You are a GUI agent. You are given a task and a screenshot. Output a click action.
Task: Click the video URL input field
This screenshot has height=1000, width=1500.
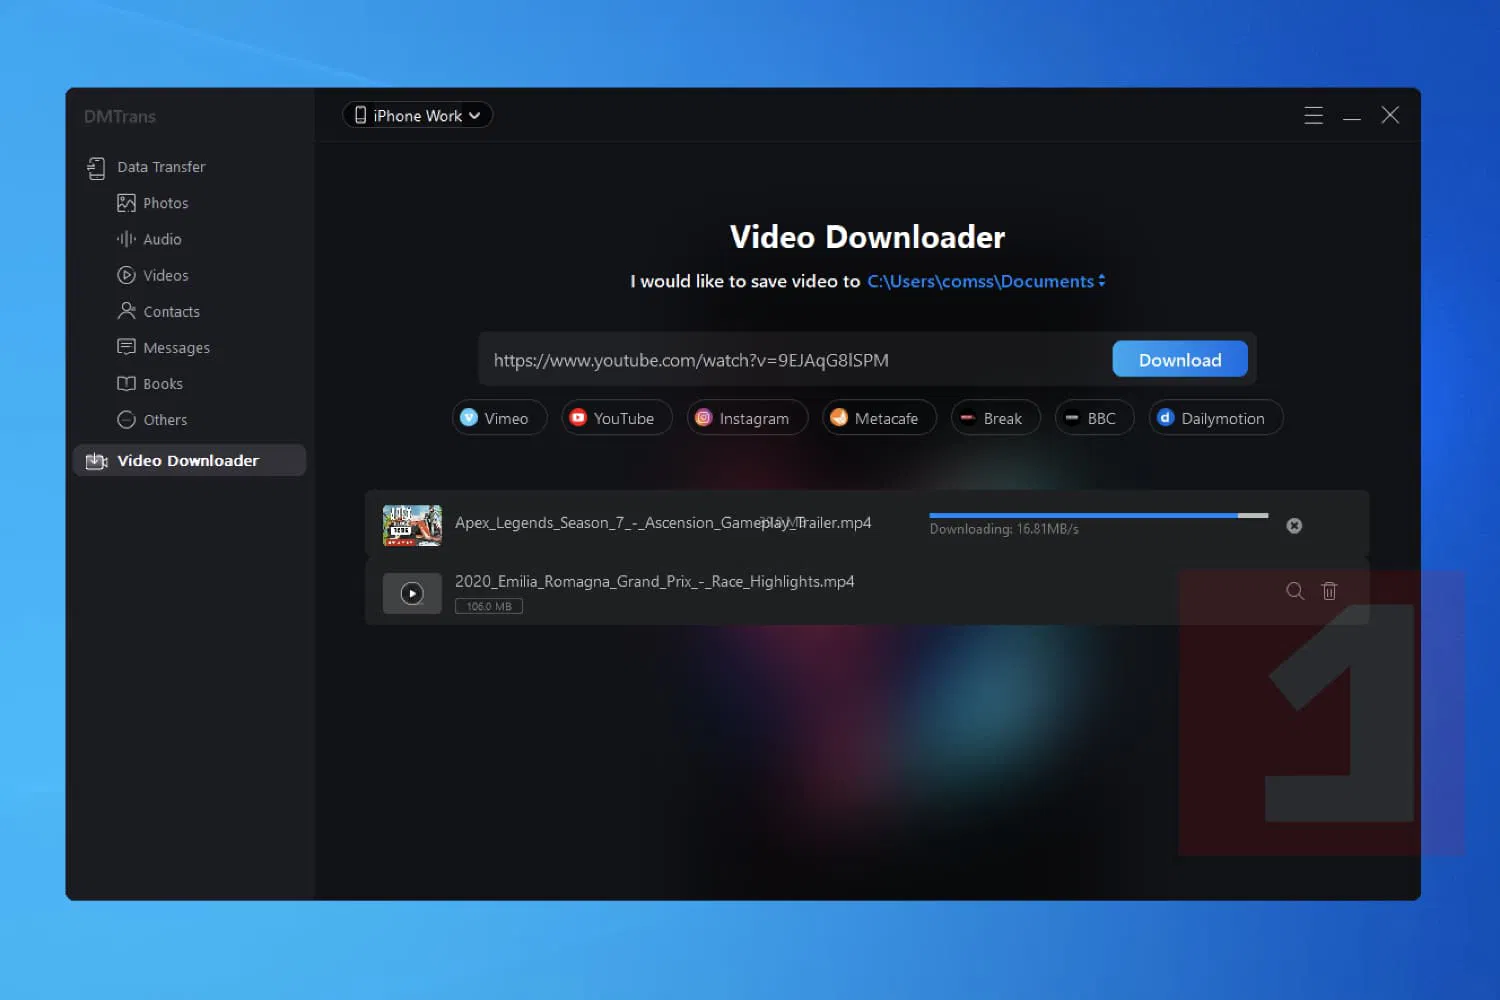tap(795, 360)
